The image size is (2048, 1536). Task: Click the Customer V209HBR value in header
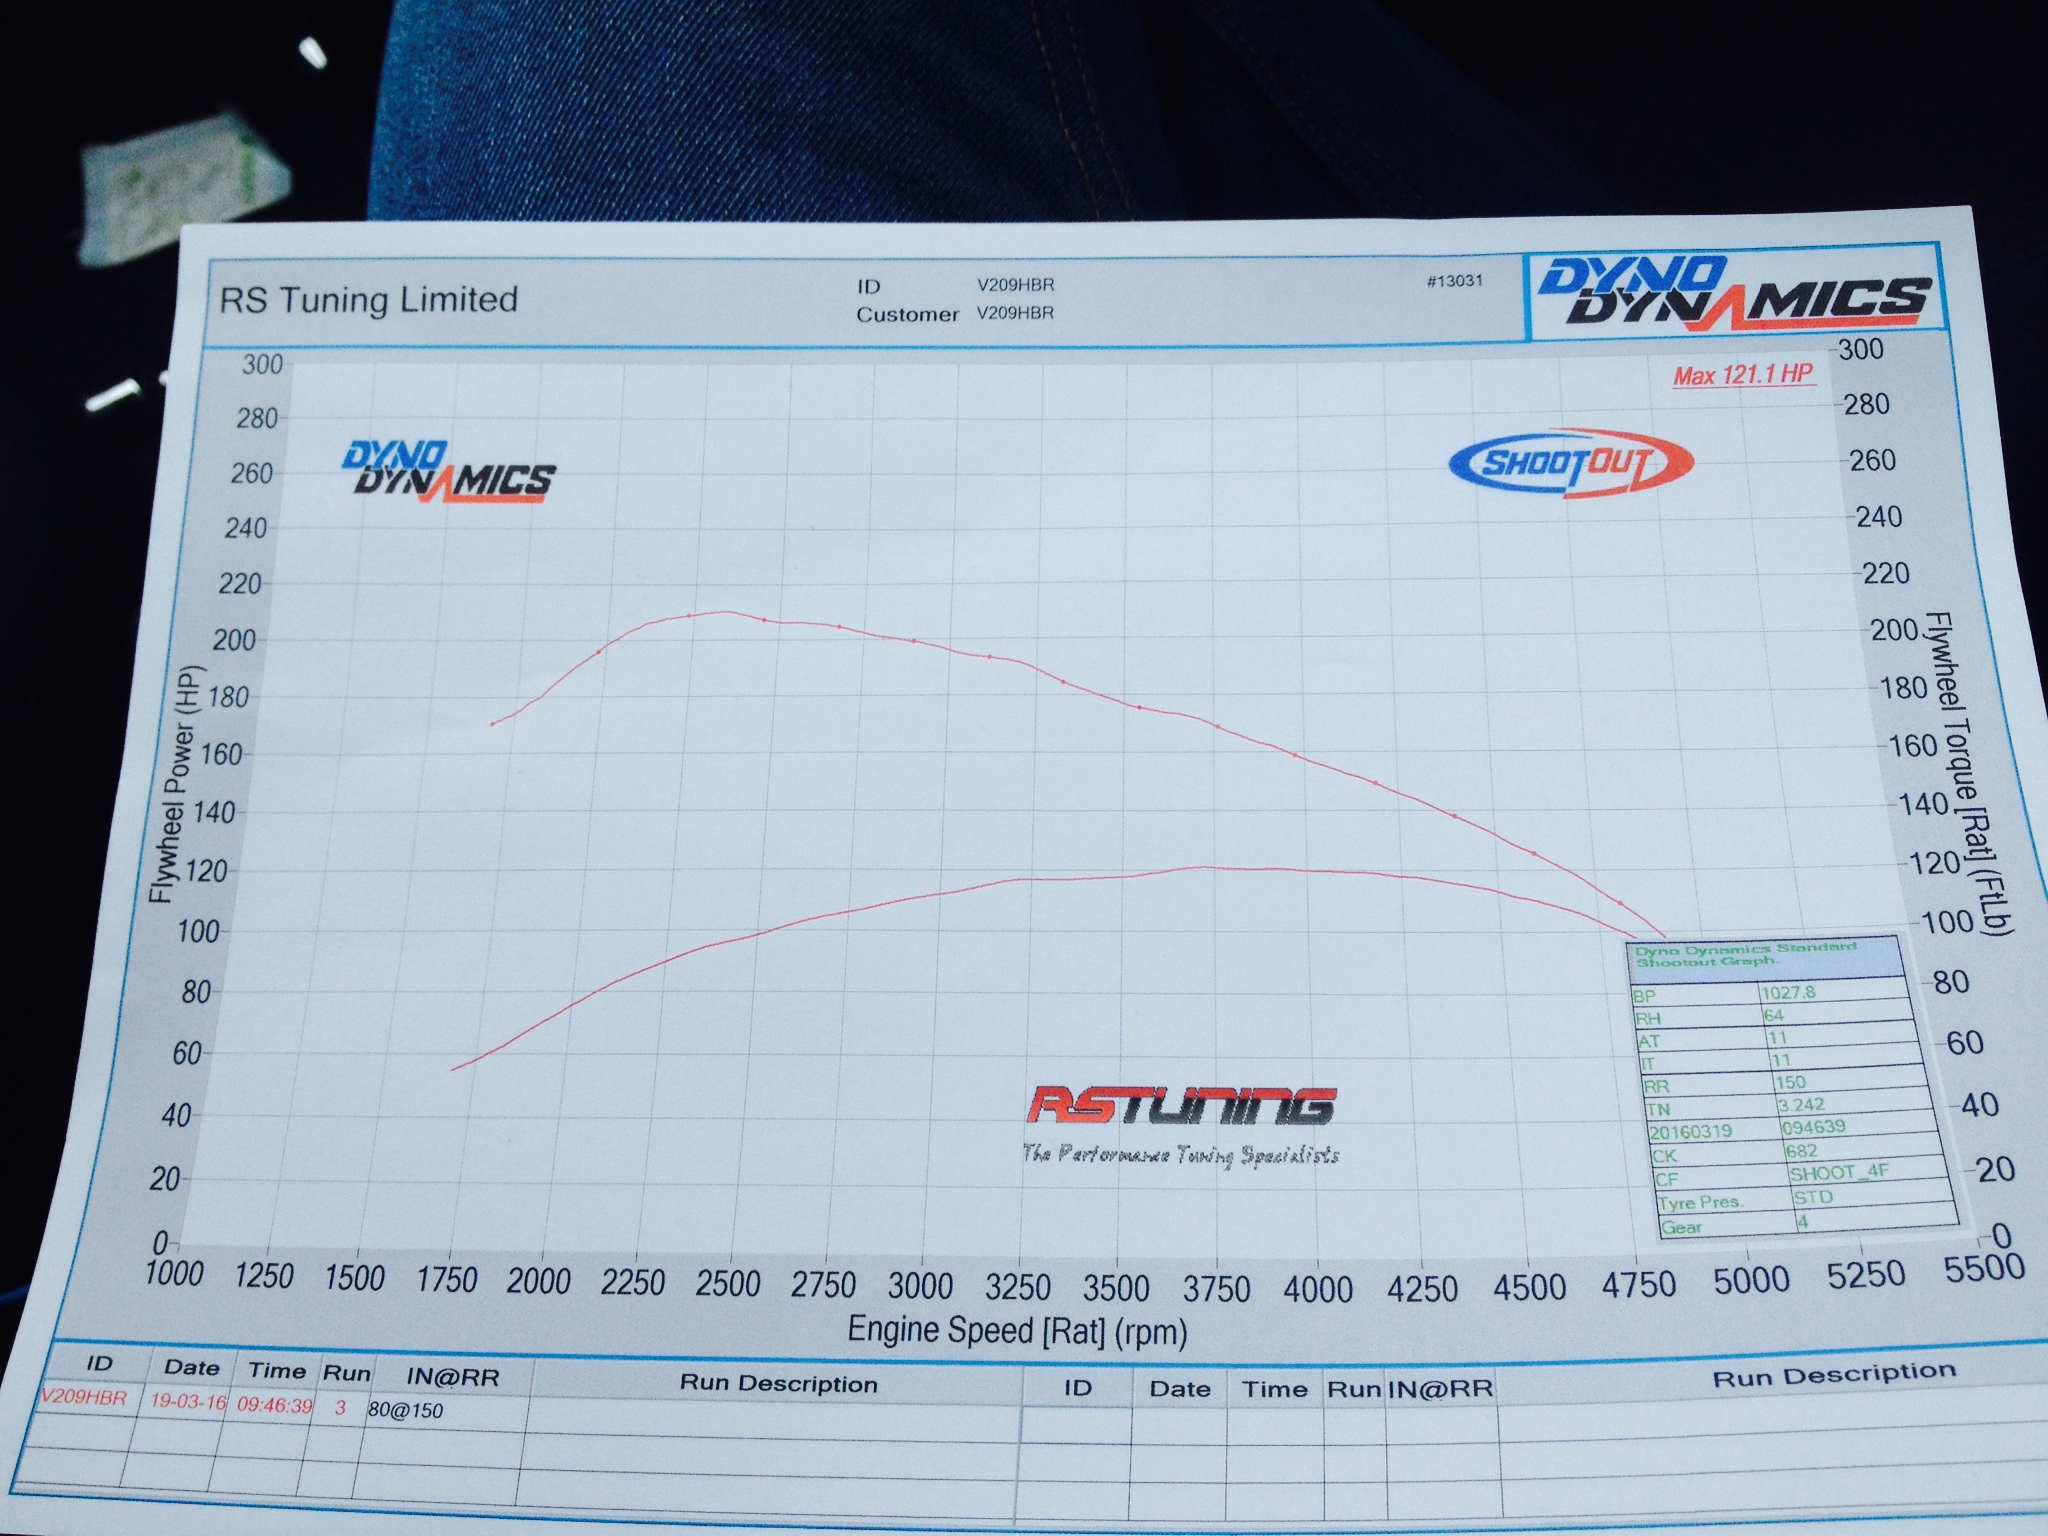coord(1015,313)
